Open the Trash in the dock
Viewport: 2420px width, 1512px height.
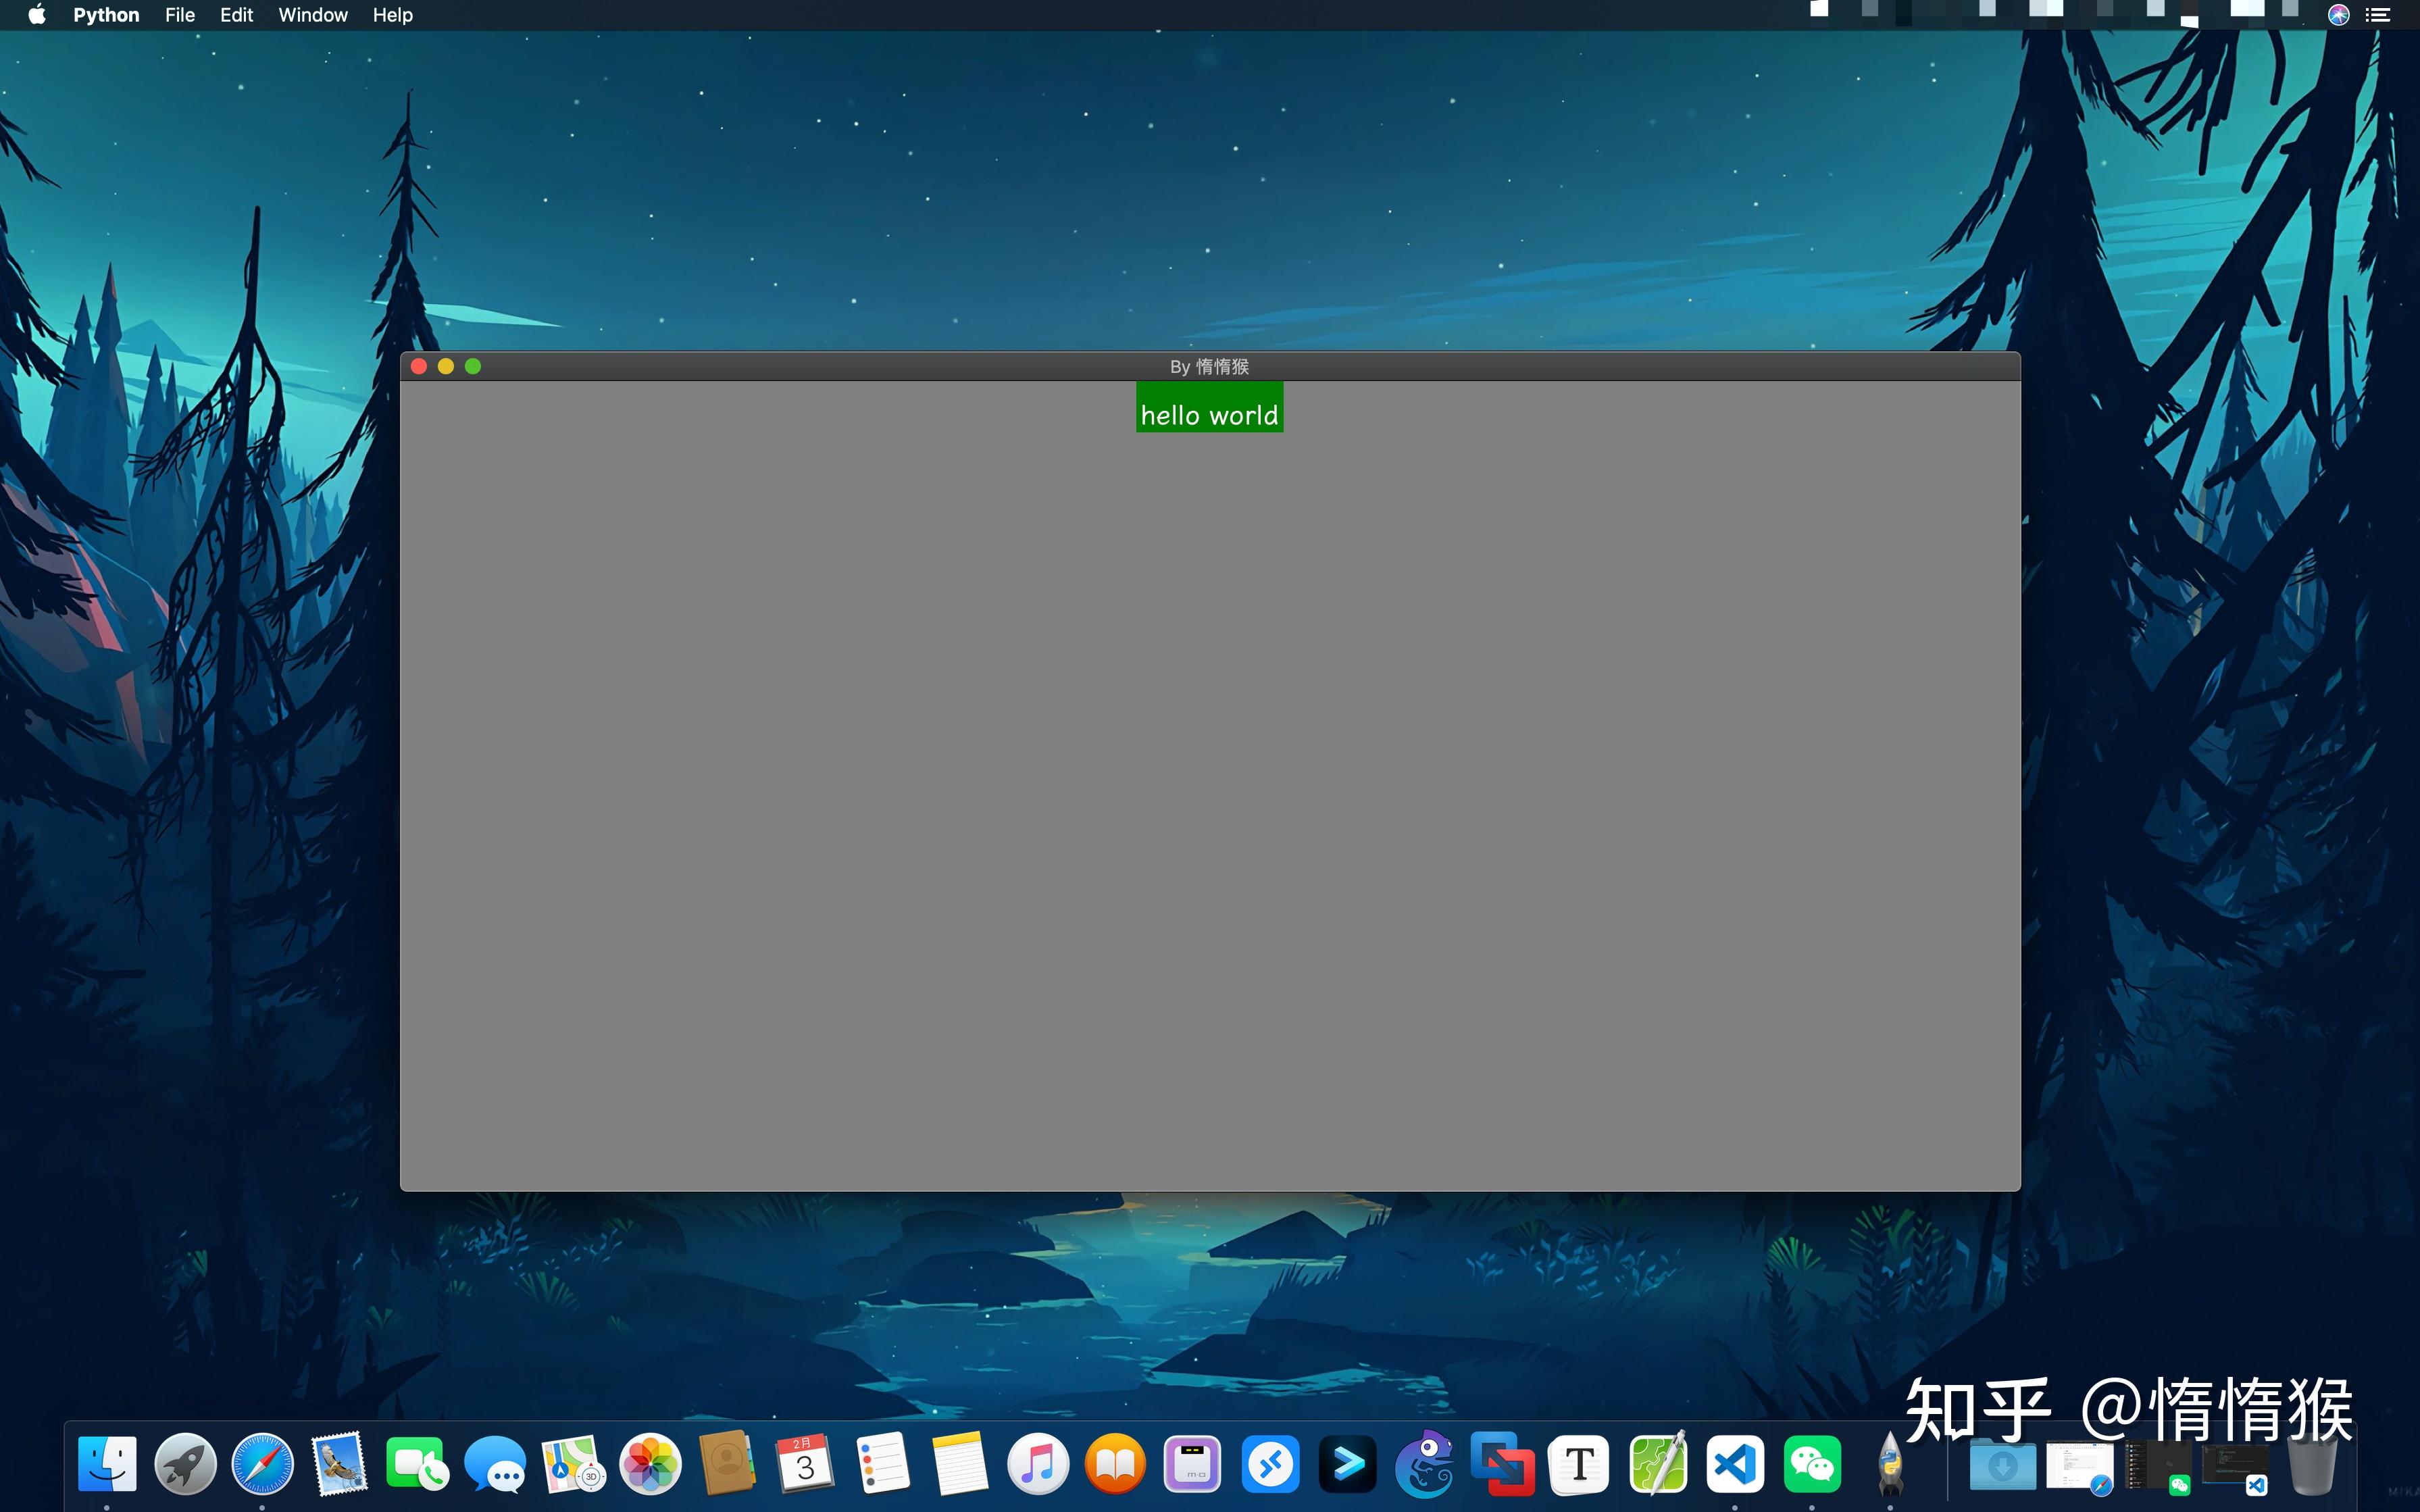click(x=2312, y=1467)
